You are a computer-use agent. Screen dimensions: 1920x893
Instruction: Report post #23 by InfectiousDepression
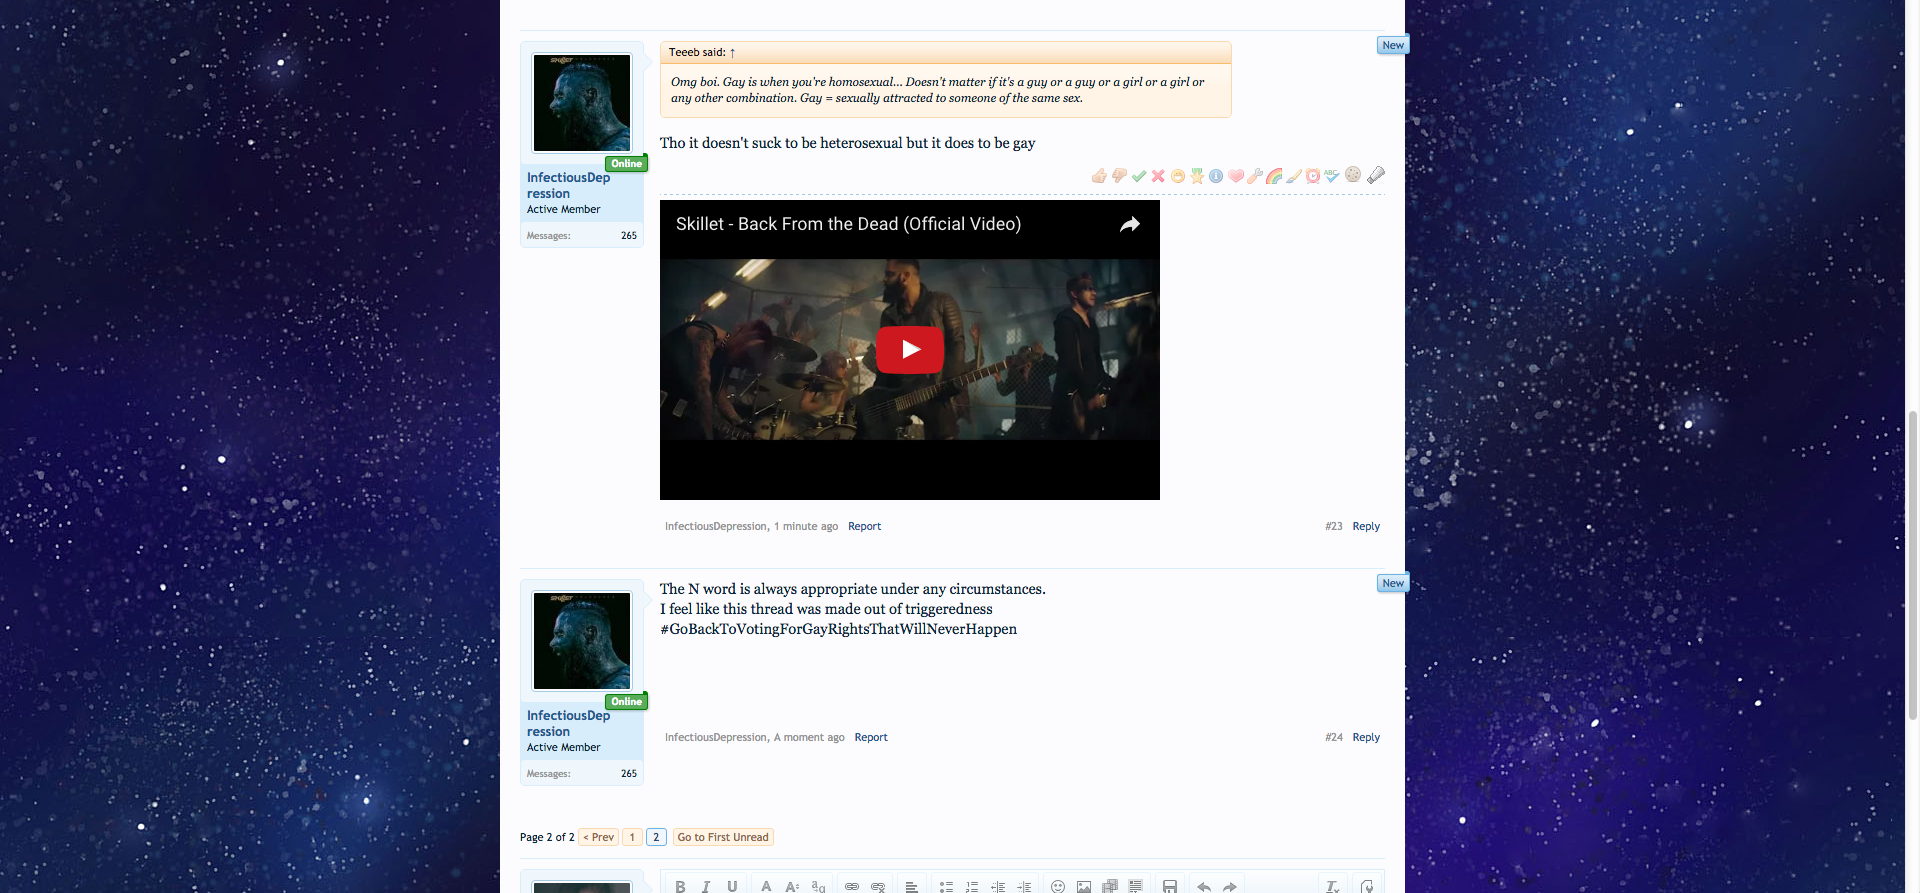pyautogui.click(x=864, y=526)
